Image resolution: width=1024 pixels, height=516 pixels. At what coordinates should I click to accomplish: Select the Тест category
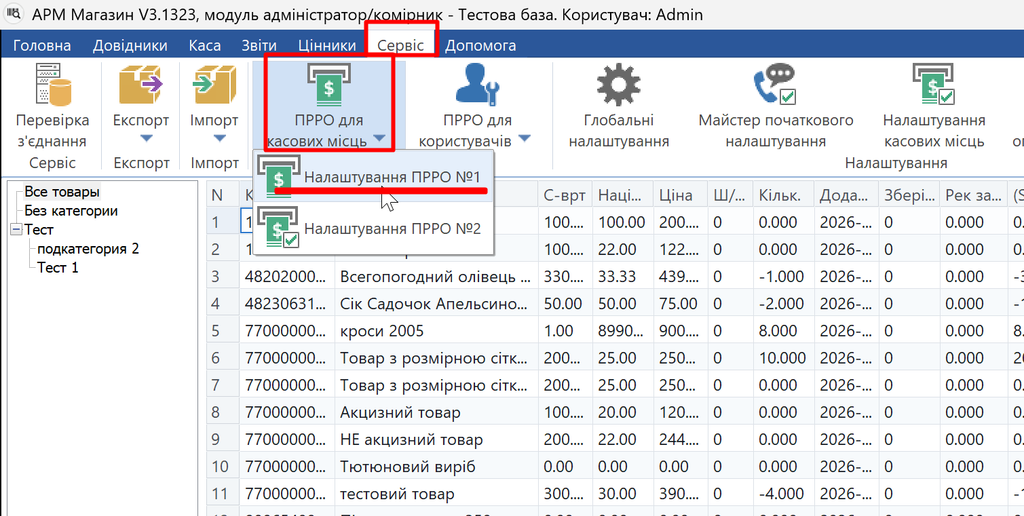pyautogui.click(x=39, y=230)
